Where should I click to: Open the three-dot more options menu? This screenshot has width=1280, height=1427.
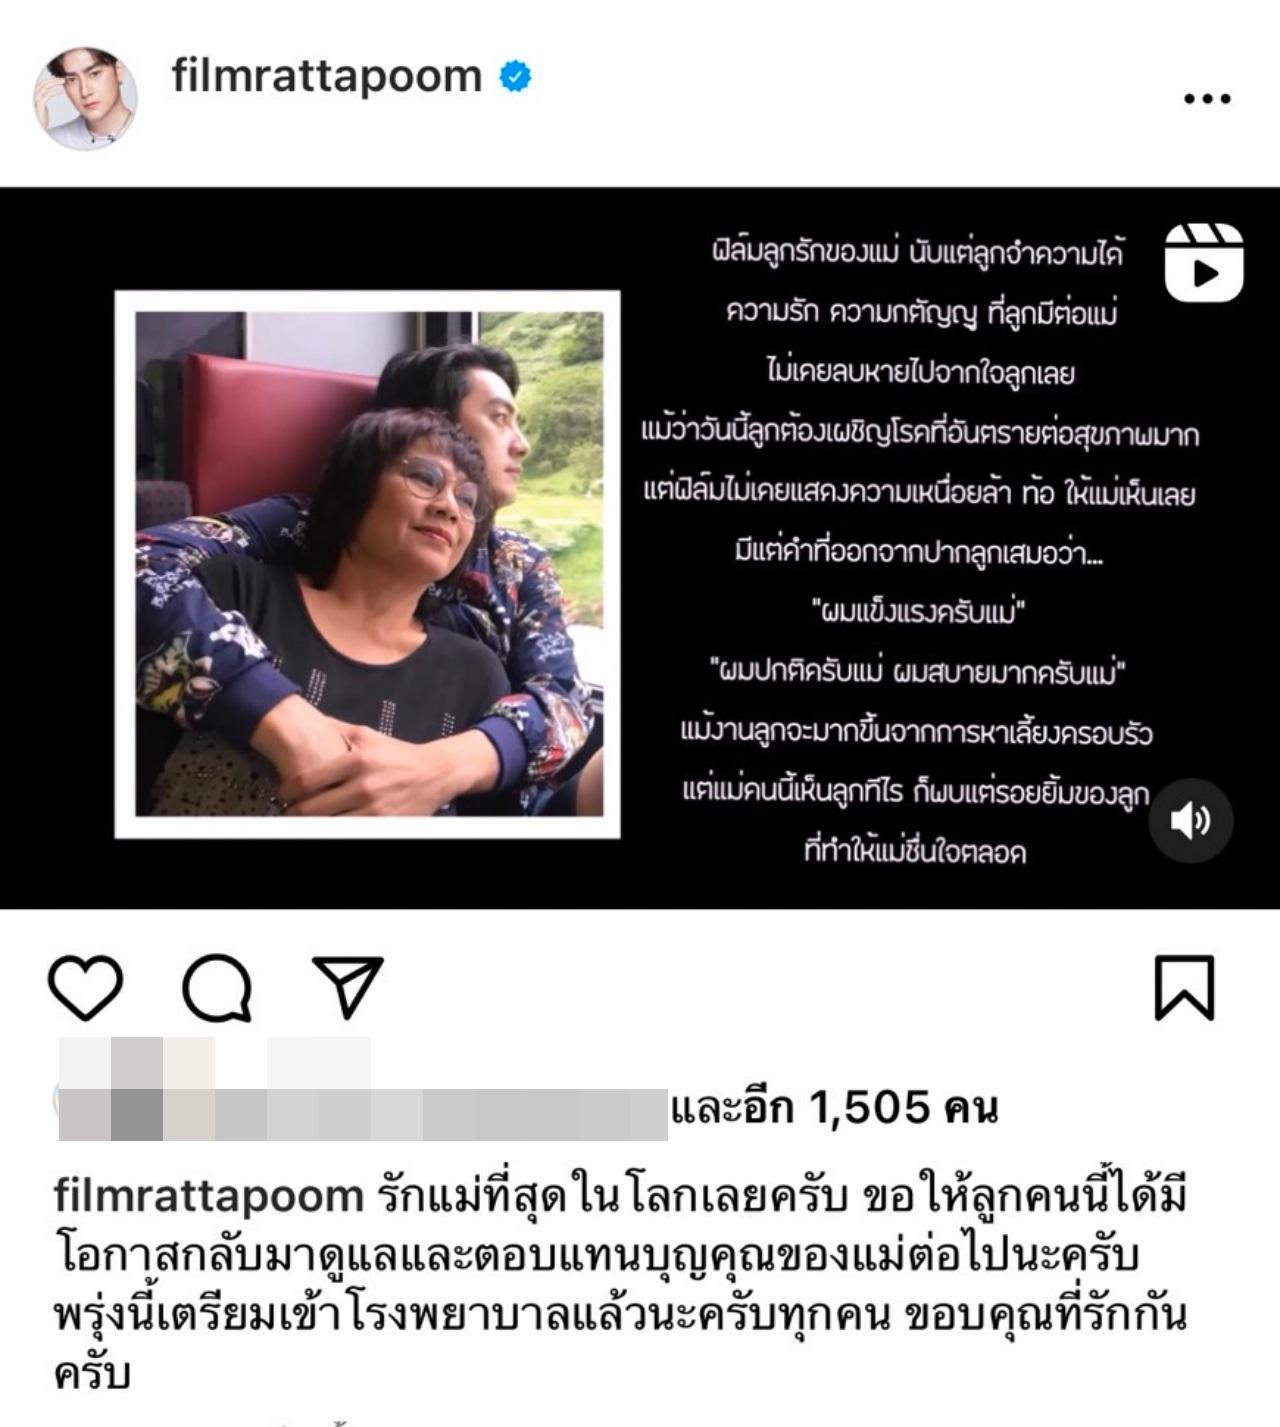[1207, 98]
